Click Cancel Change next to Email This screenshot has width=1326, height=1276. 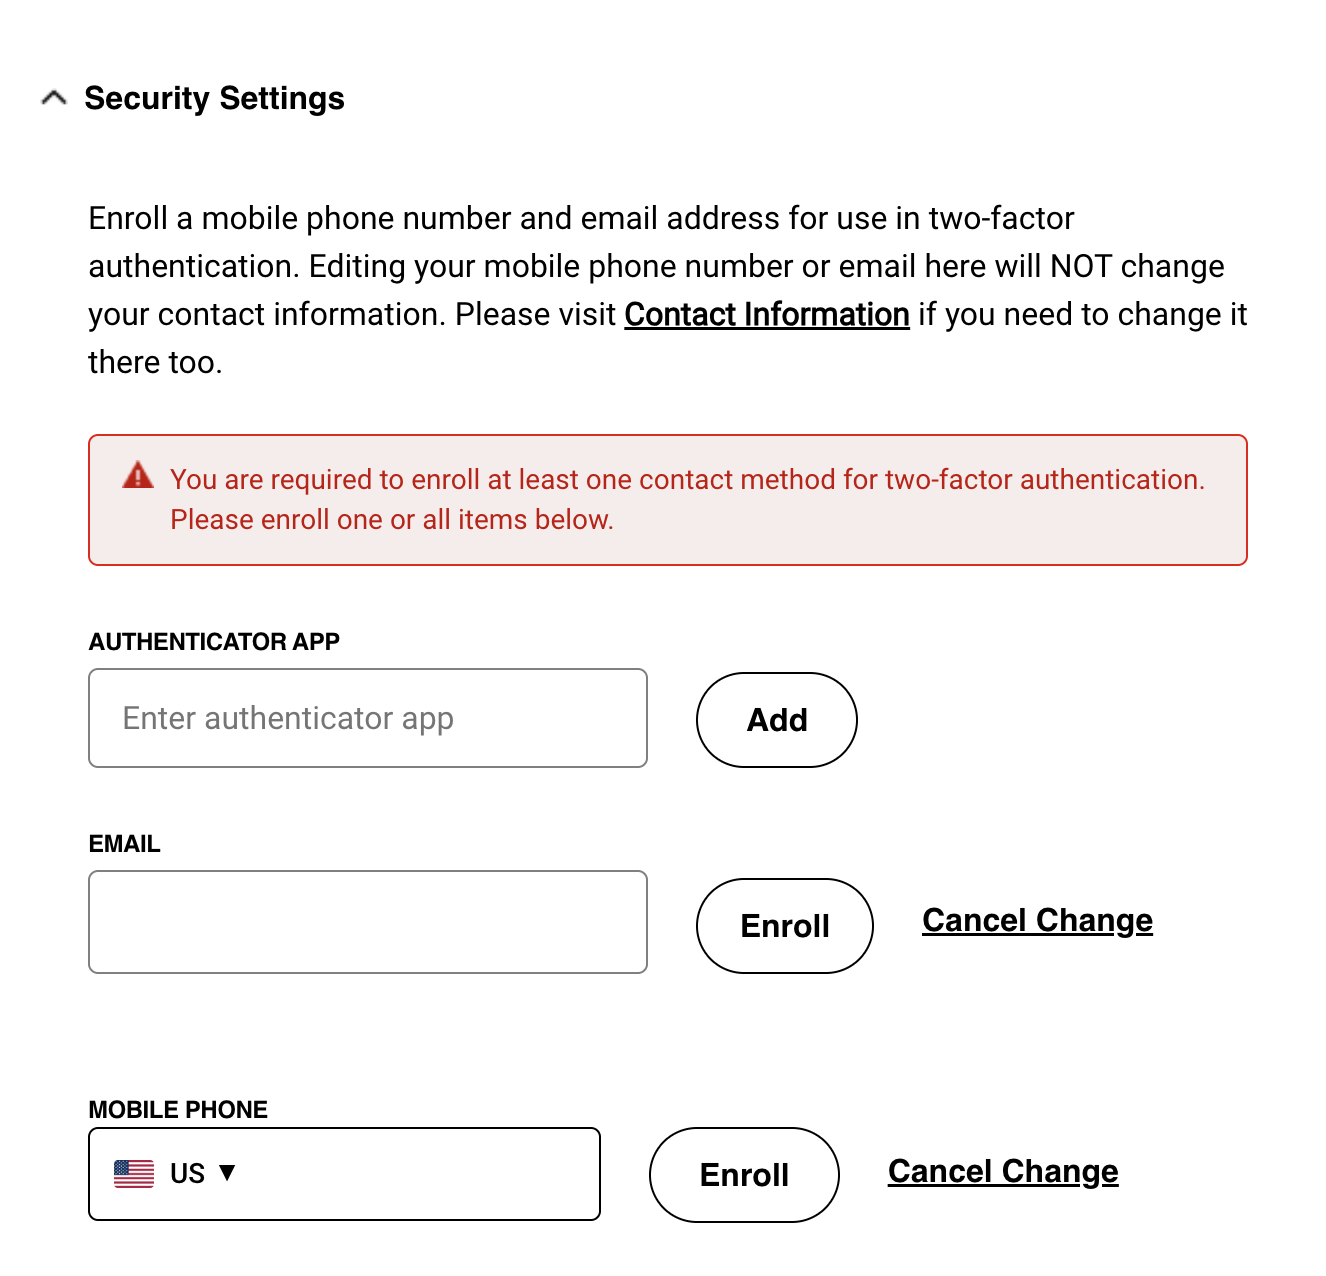point(1036,920)
